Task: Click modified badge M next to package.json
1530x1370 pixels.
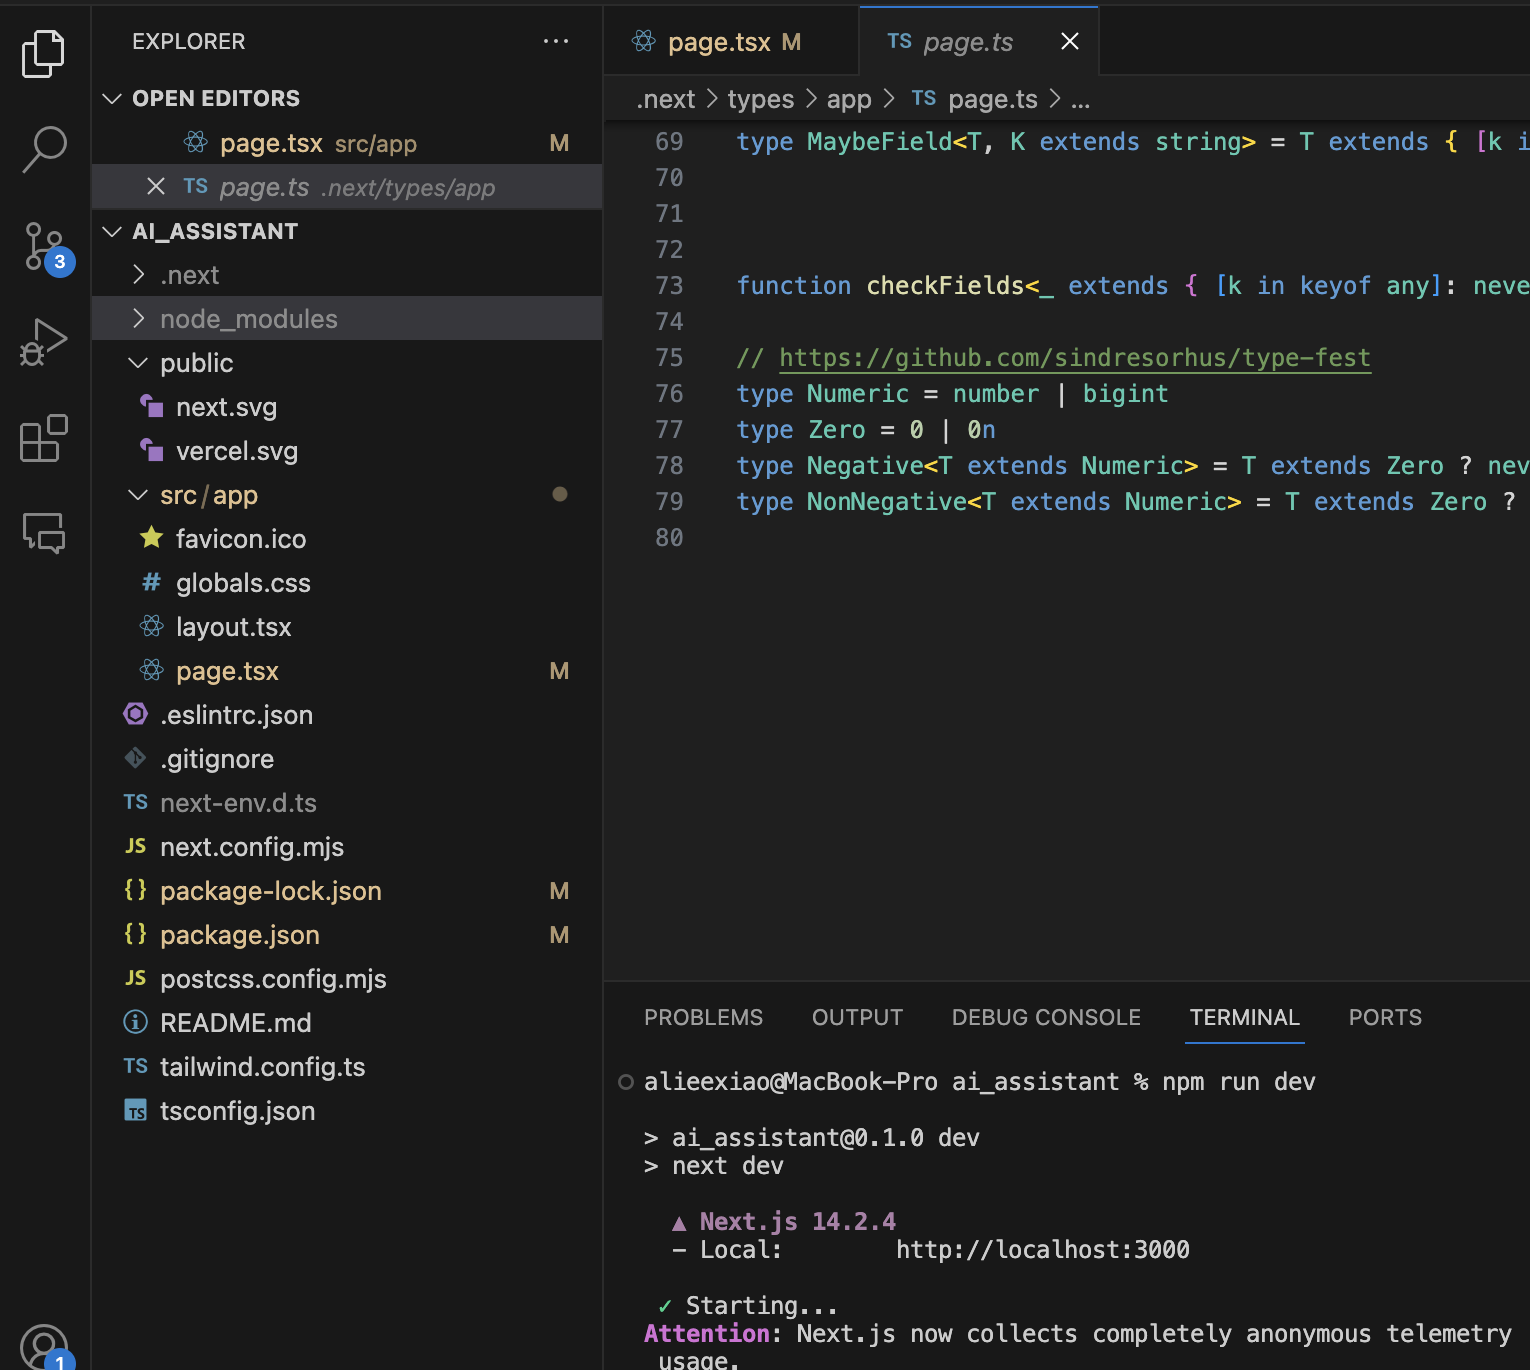Action: 559,935
